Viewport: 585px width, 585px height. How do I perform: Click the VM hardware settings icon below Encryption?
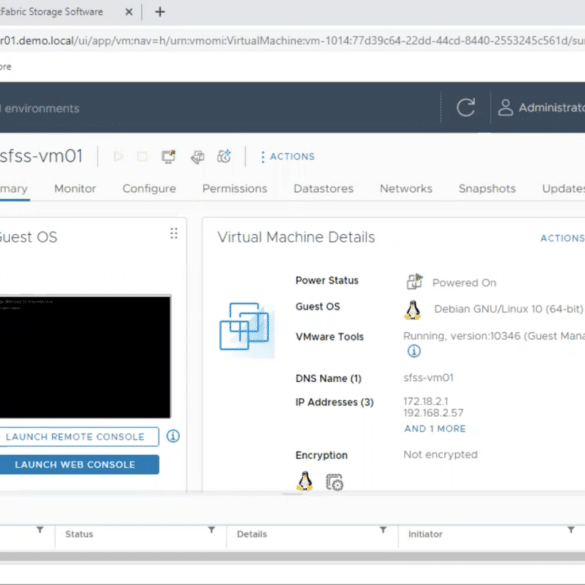point(335,482)
